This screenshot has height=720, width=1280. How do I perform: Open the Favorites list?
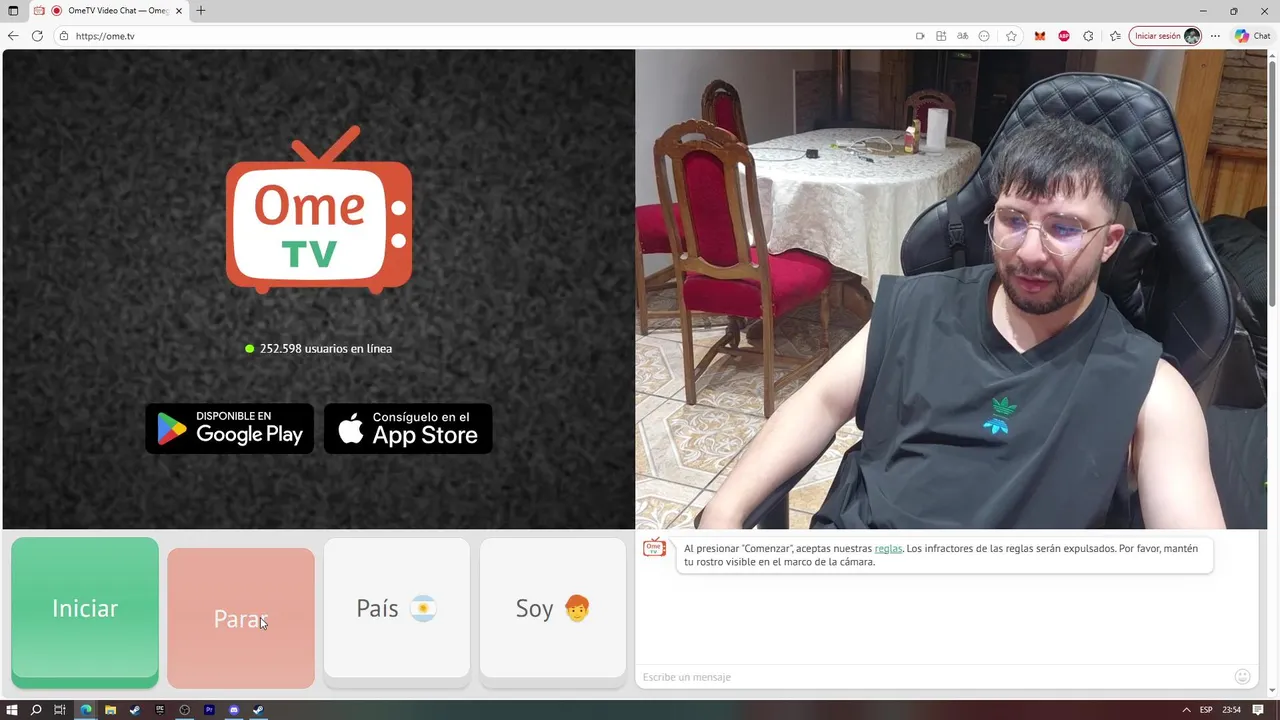[x=1115, y=36]
